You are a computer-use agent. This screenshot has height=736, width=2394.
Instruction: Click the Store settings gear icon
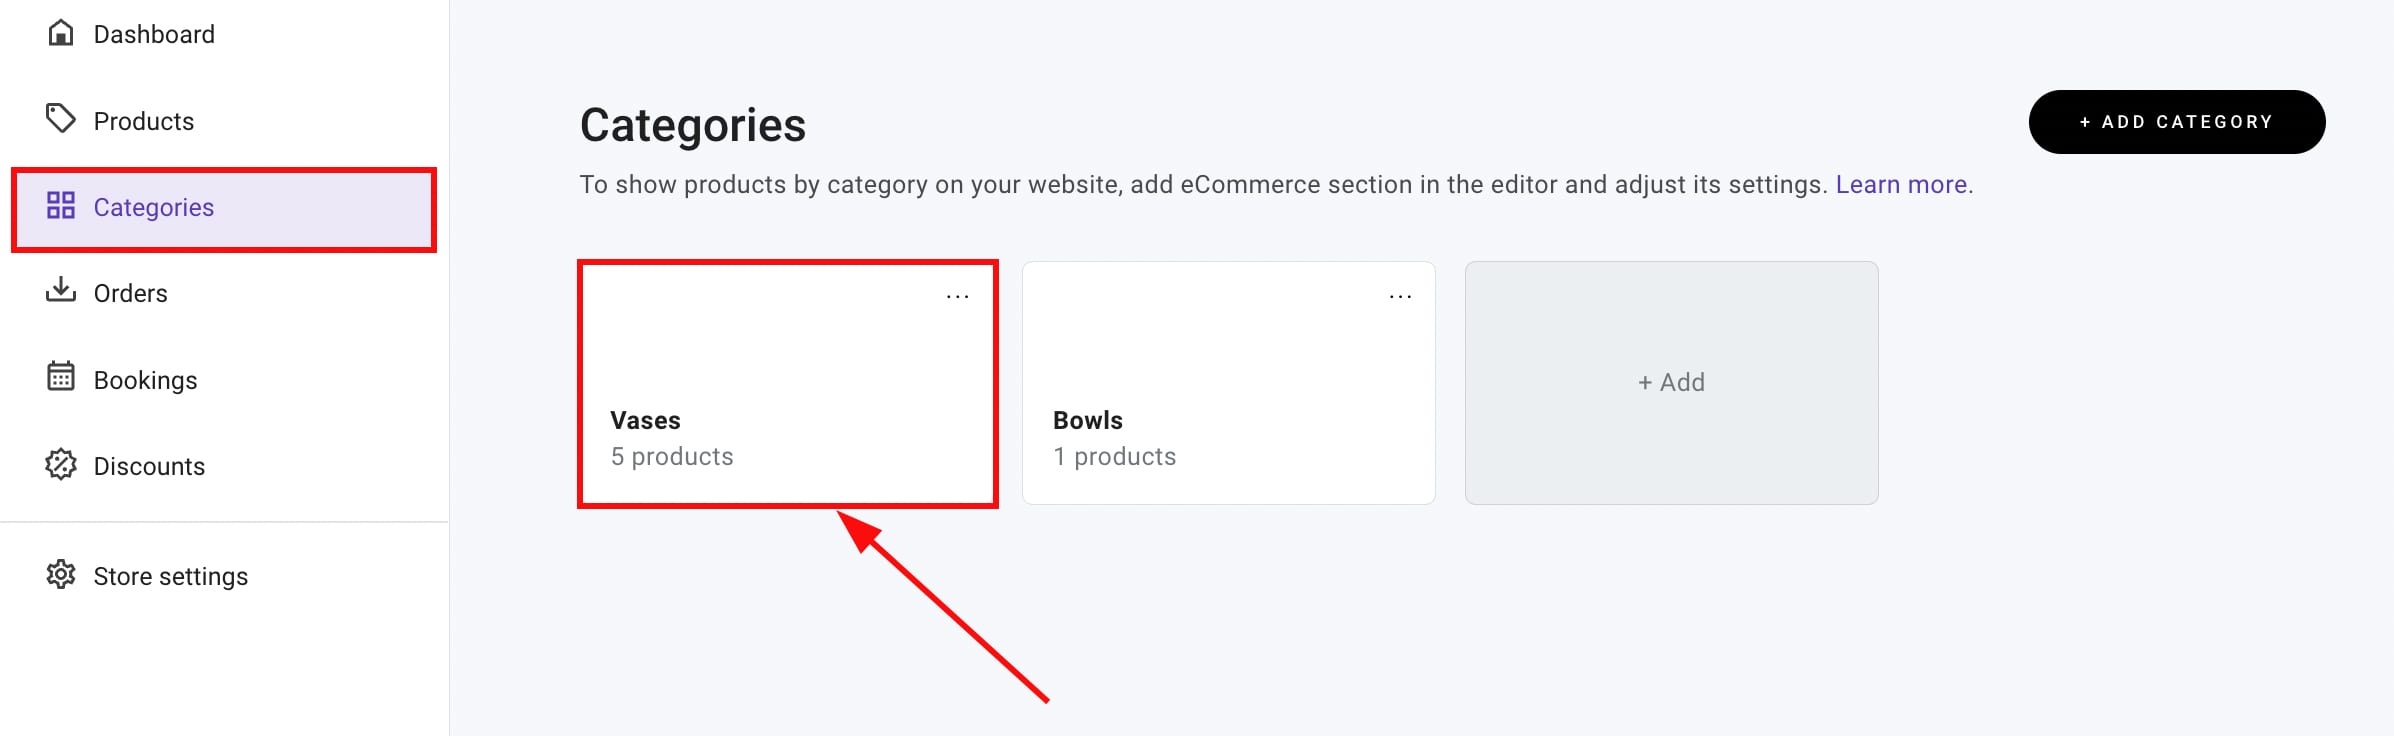62,575
